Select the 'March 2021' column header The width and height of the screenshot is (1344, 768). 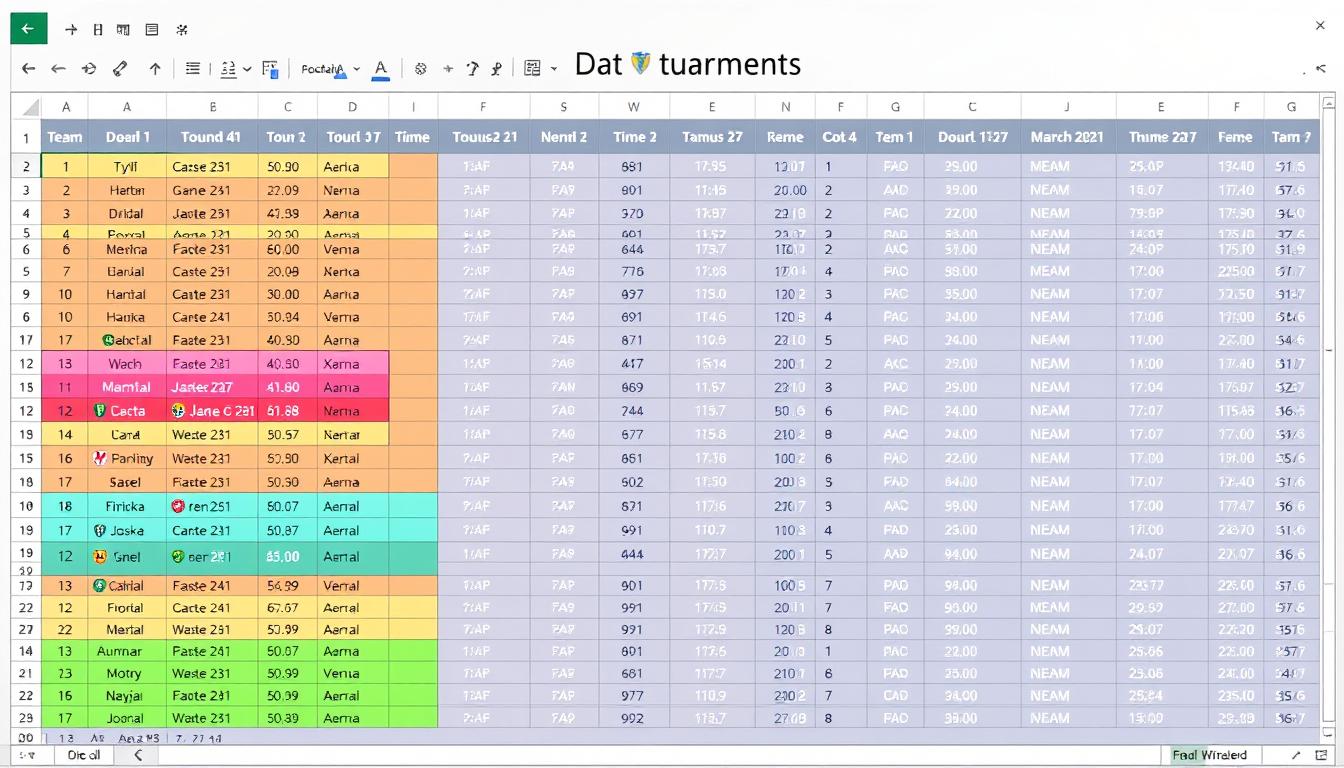(x=1066, y=137)
